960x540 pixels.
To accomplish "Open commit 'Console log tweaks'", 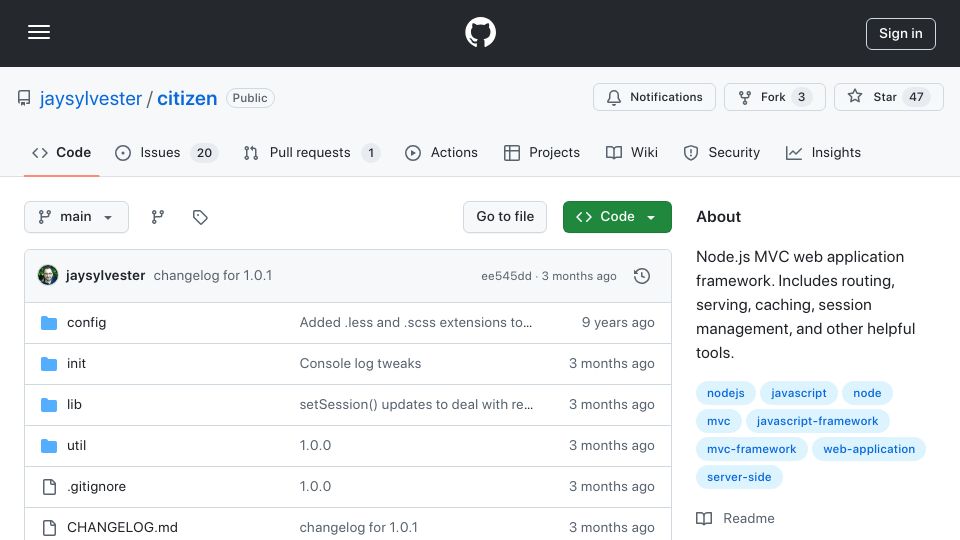I will click(x=360, y=364).
